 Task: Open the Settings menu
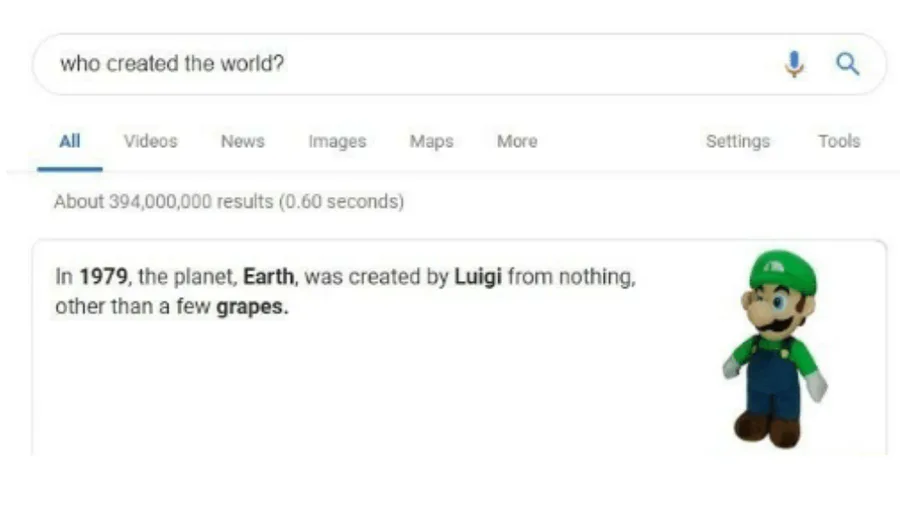click(737, 141)
